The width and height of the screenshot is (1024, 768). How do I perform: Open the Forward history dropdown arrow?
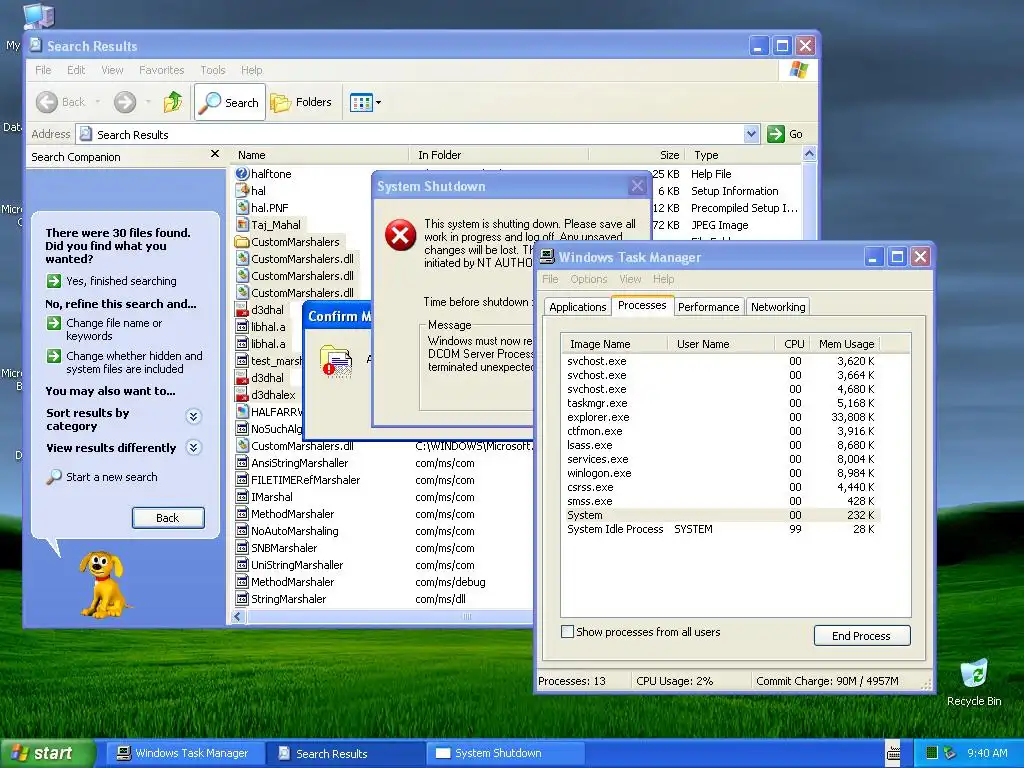pyautogui.click(x=148, y=102)
